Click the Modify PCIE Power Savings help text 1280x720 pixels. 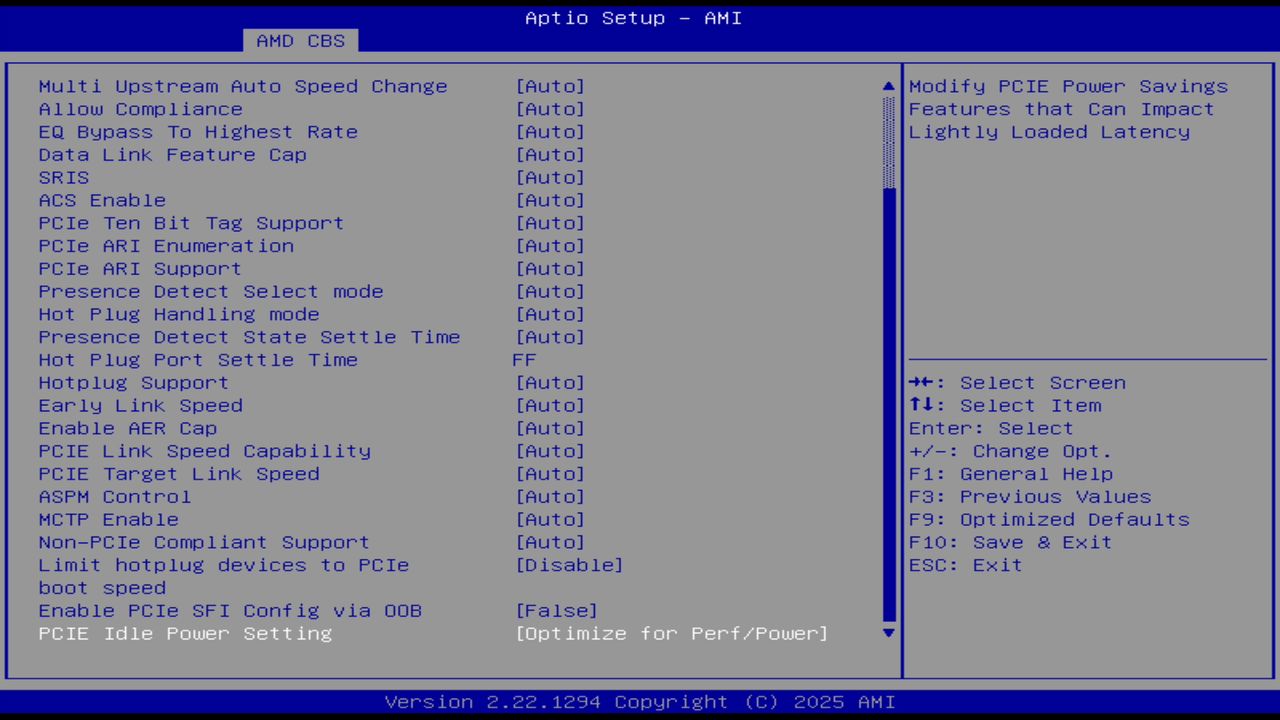[x=1068, y=109]
